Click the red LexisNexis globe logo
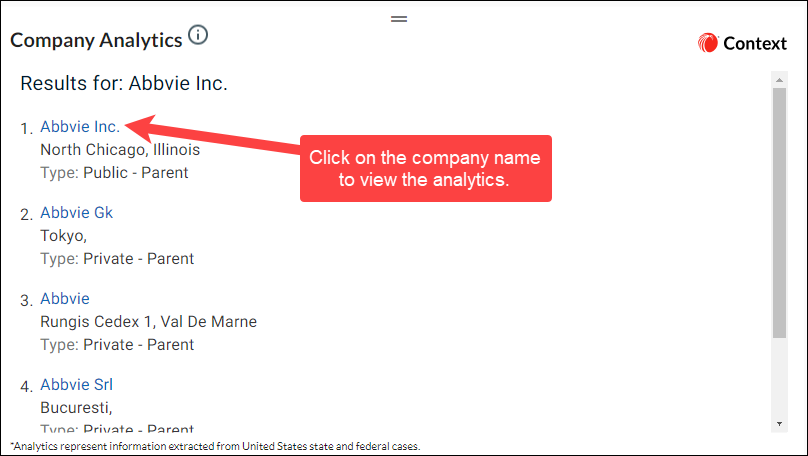Image resolution: width=808 pixels, height=456 pixels. 708,43
